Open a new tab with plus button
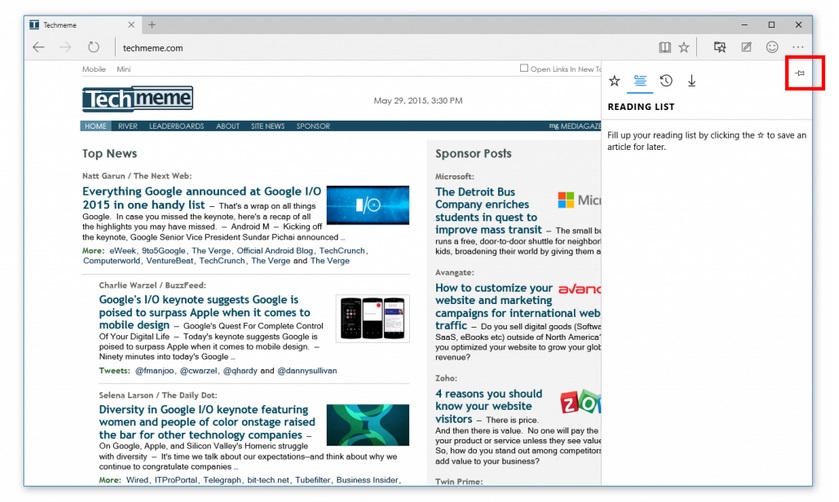 (x=152, y=25)
